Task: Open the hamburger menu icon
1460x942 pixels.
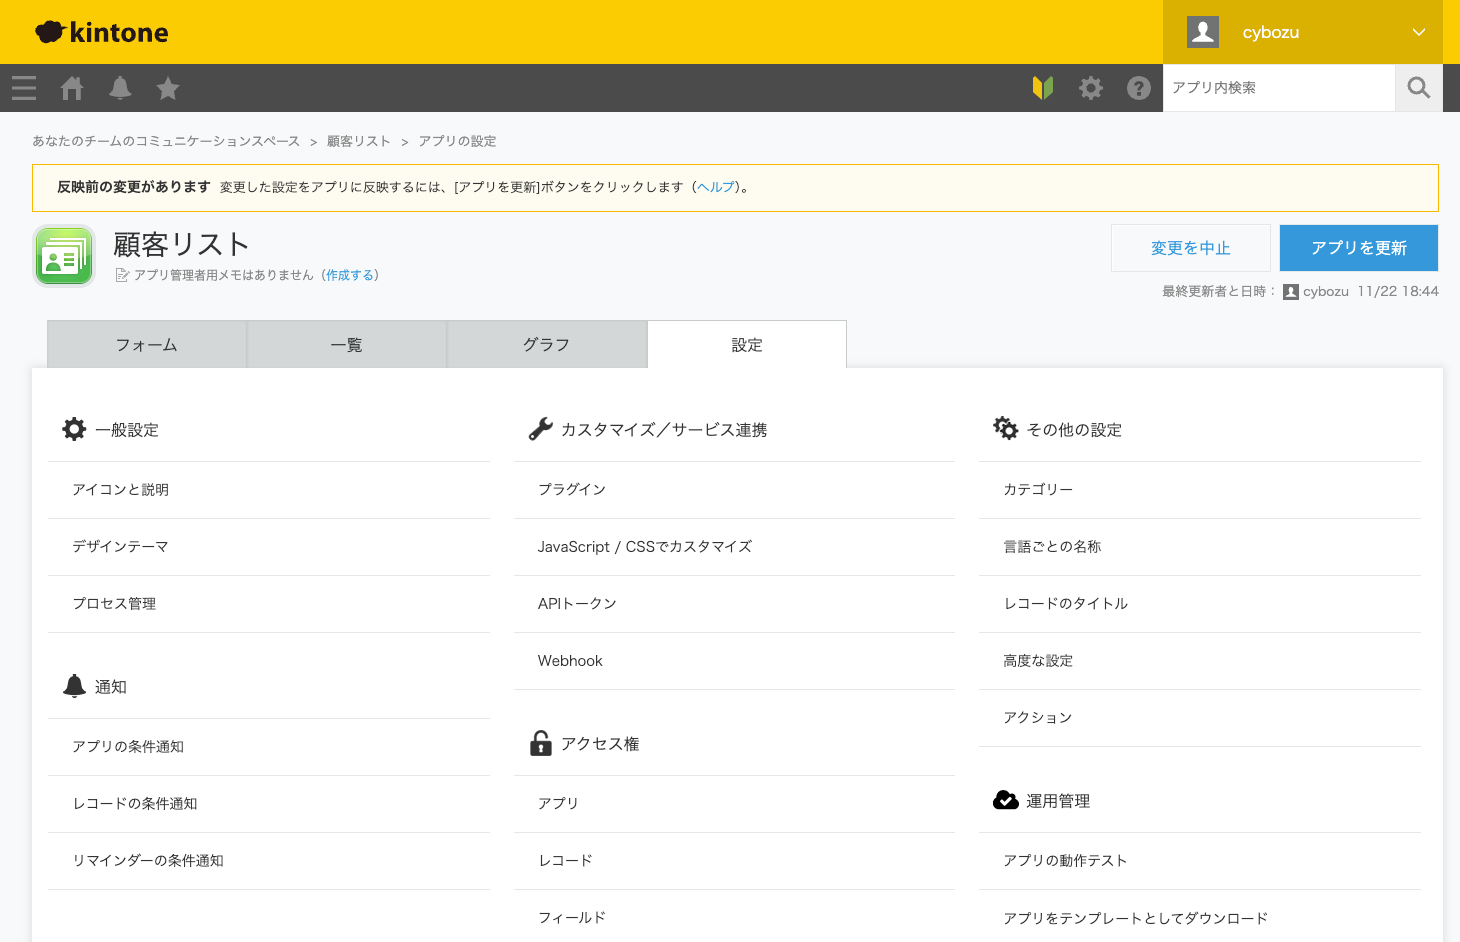Action: 24,88
